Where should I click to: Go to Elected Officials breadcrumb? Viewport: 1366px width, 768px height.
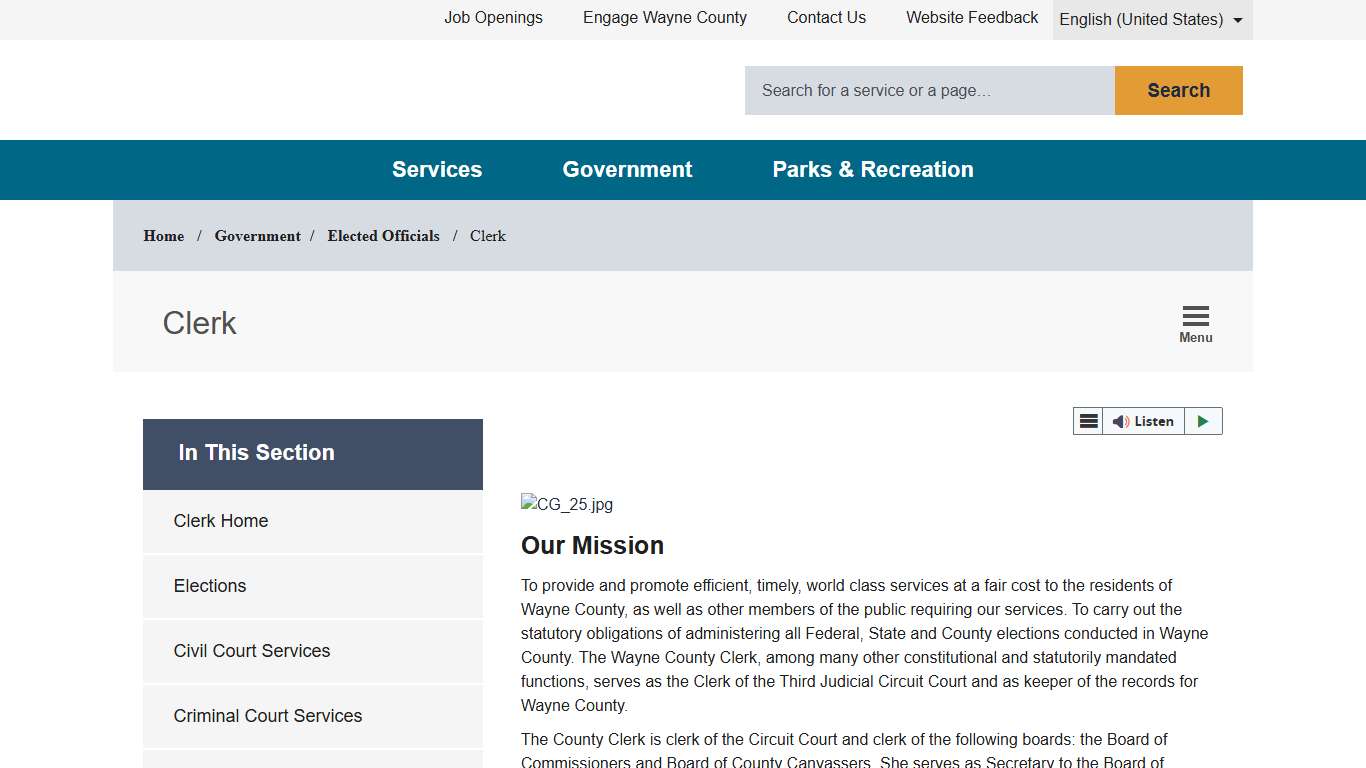(383, 236)
